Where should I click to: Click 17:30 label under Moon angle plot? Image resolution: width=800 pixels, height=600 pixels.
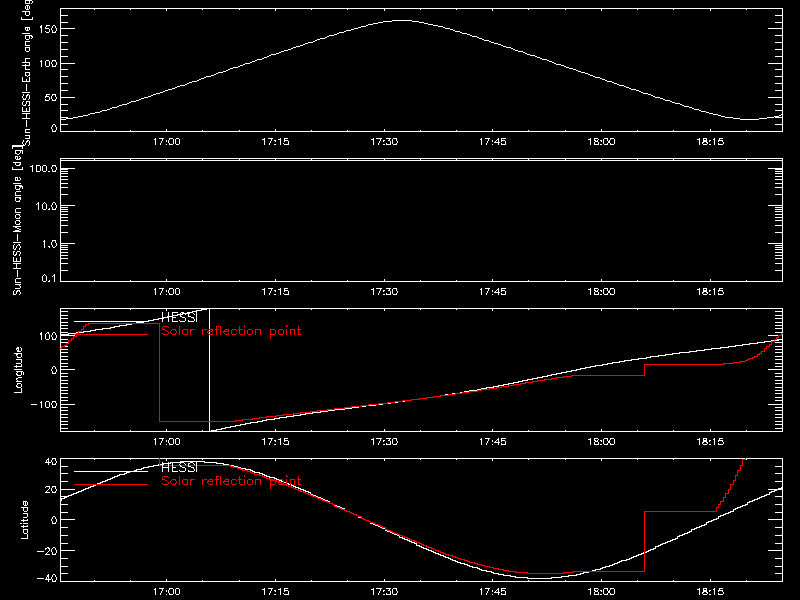click(384, 292)
